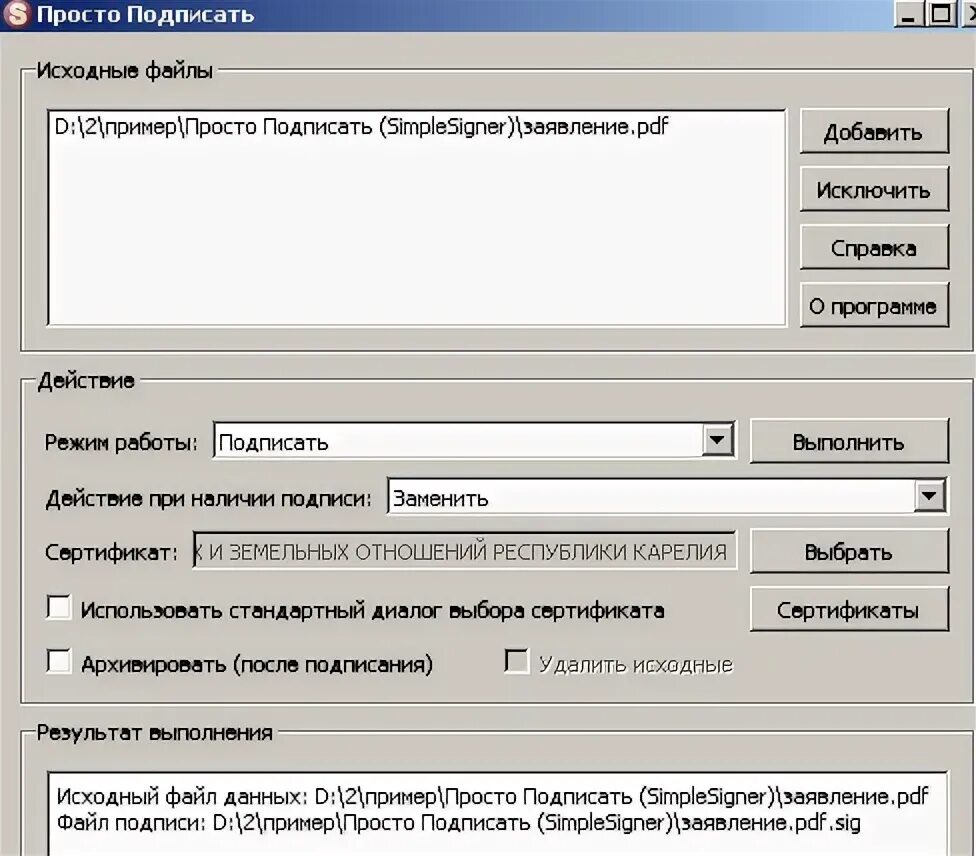Click the app icon in title bar
This screenshot has height=856, width=976.
tap(16, 14)
